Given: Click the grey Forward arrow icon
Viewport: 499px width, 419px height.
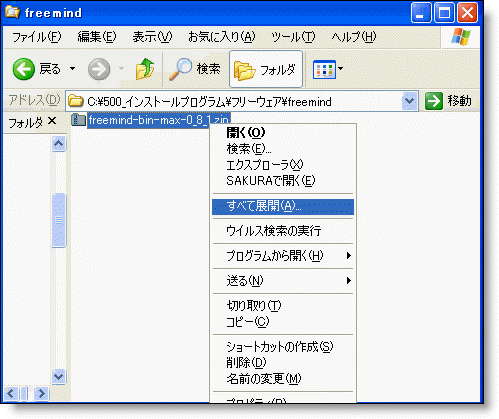Looking at the screenshot, I should [99, 69].
